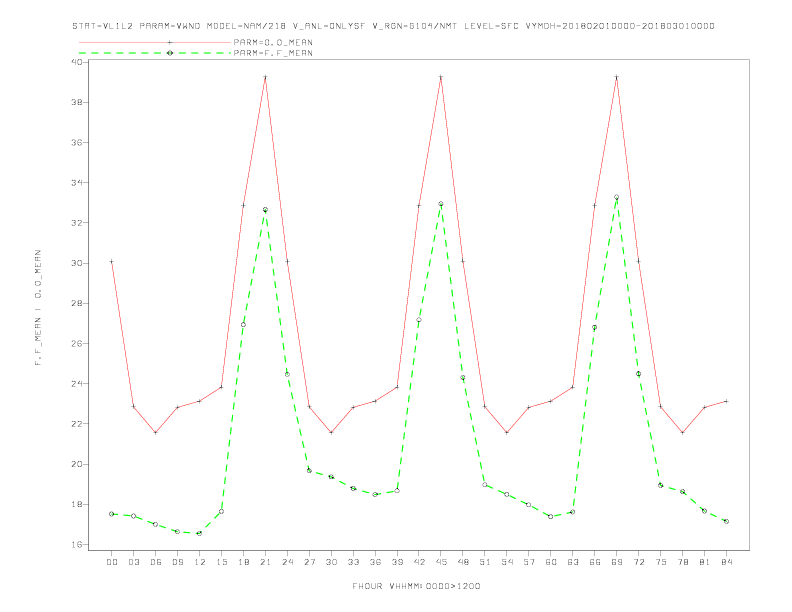792x612 pixels.
Task: Click red O_MEAN peak marker at hour 21
Action: (x=265, y=77)
